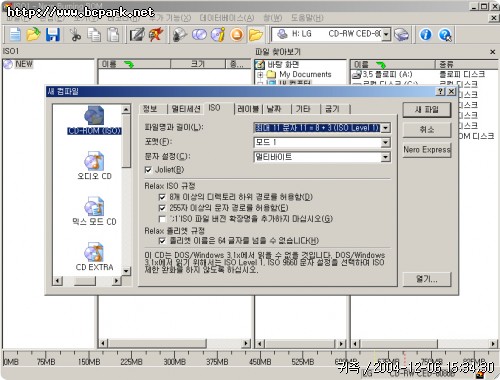The width and height of the screenshot is (500, 380).
Task: Click the Burn disc flame icon
Action: point(156,34)
